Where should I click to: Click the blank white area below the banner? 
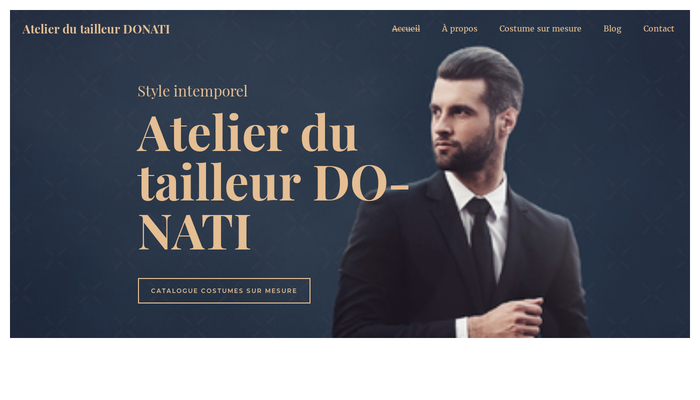[x=350, y=368]
